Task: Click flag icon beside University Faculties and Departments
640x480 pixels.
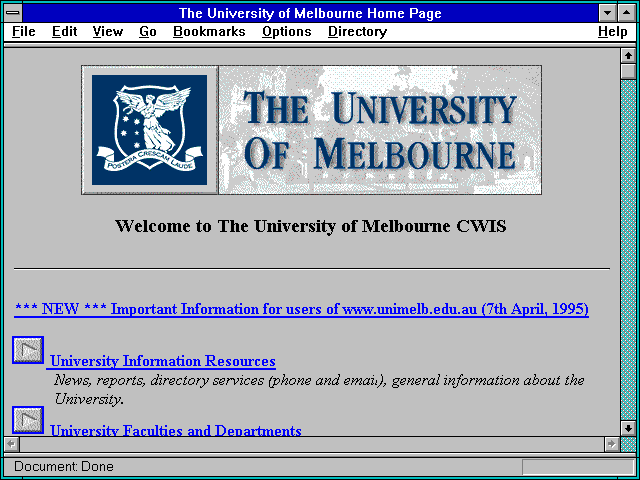Action: click(28, 420)
